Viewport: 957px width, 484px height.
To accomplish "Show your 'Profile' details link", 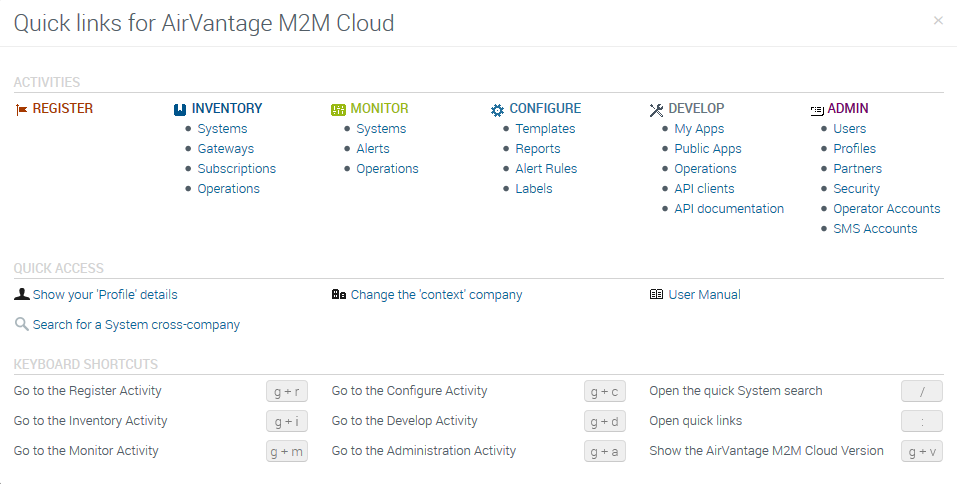I will pyautogui.click(x=105, y=295).
